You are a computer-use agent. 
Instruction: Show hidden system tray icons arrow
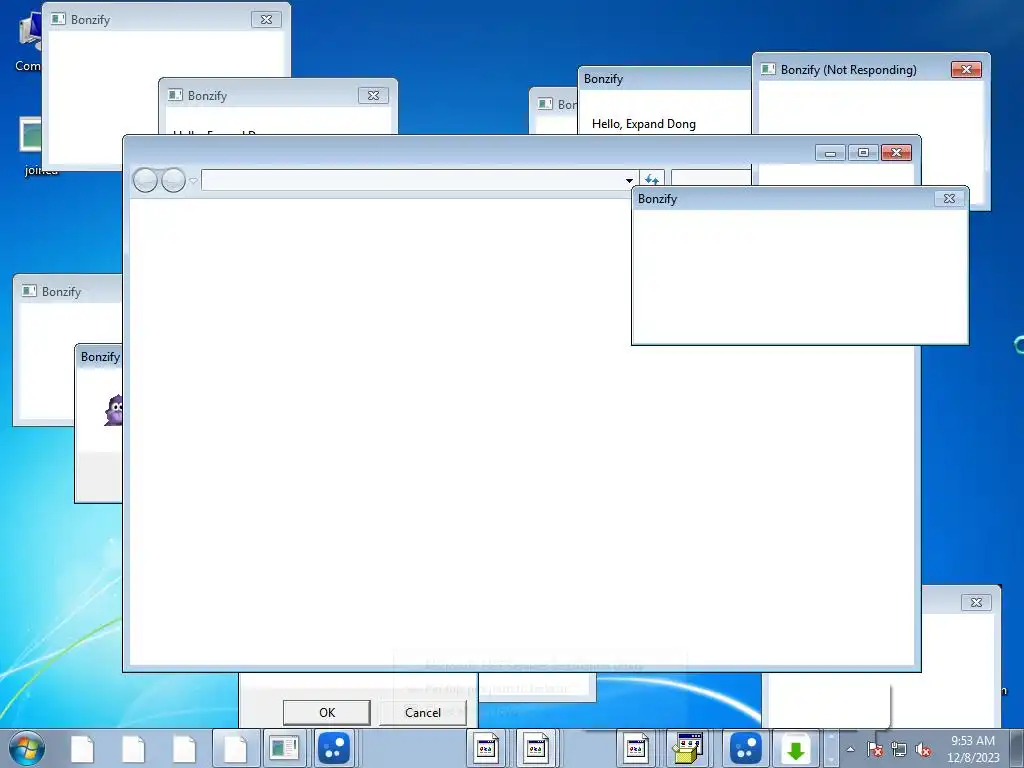(x=850, y=749)
